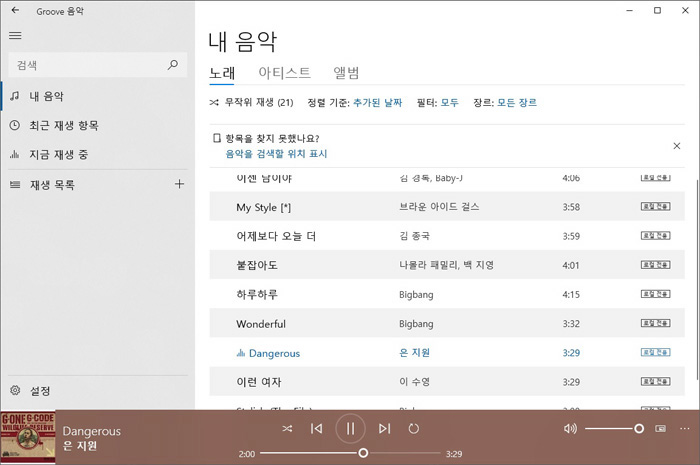Open 최근 재생 항목 in sidebar

[98, 125]
